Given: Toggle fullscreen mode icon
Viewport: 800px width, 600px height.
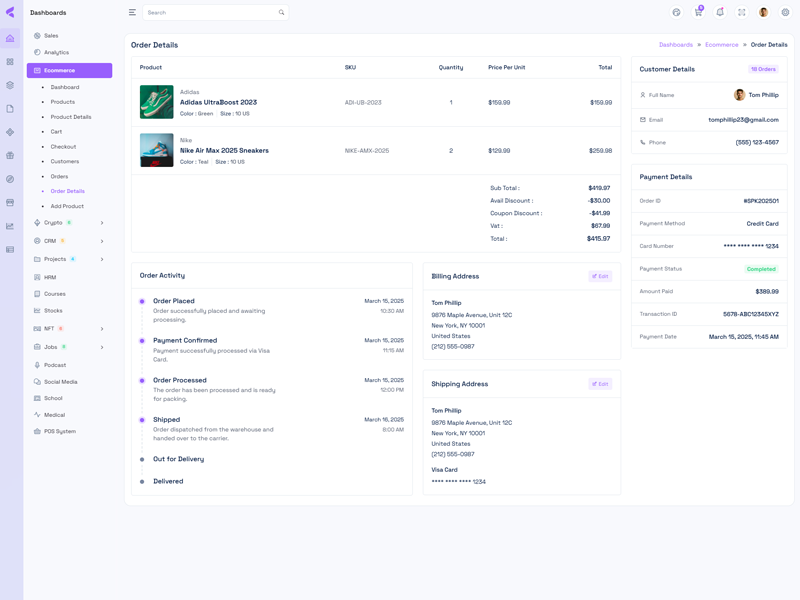Looking at the screenshot, I should point(742,13).
